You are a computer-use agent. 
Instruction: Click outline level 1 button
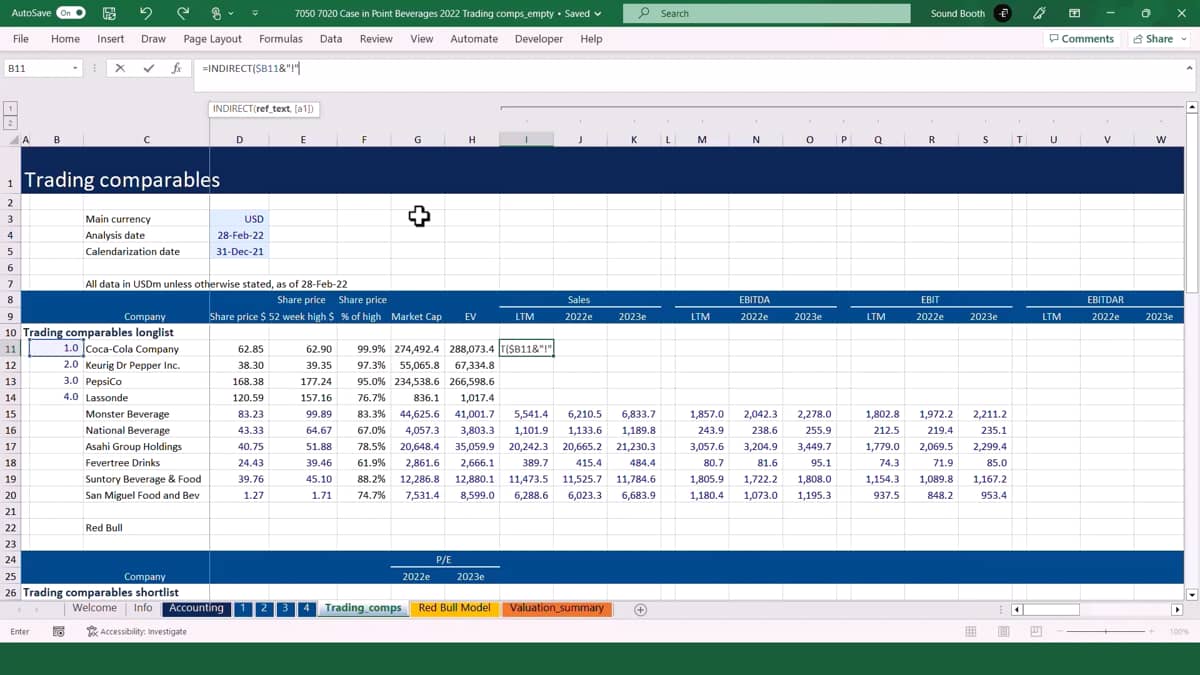(10, 108)
